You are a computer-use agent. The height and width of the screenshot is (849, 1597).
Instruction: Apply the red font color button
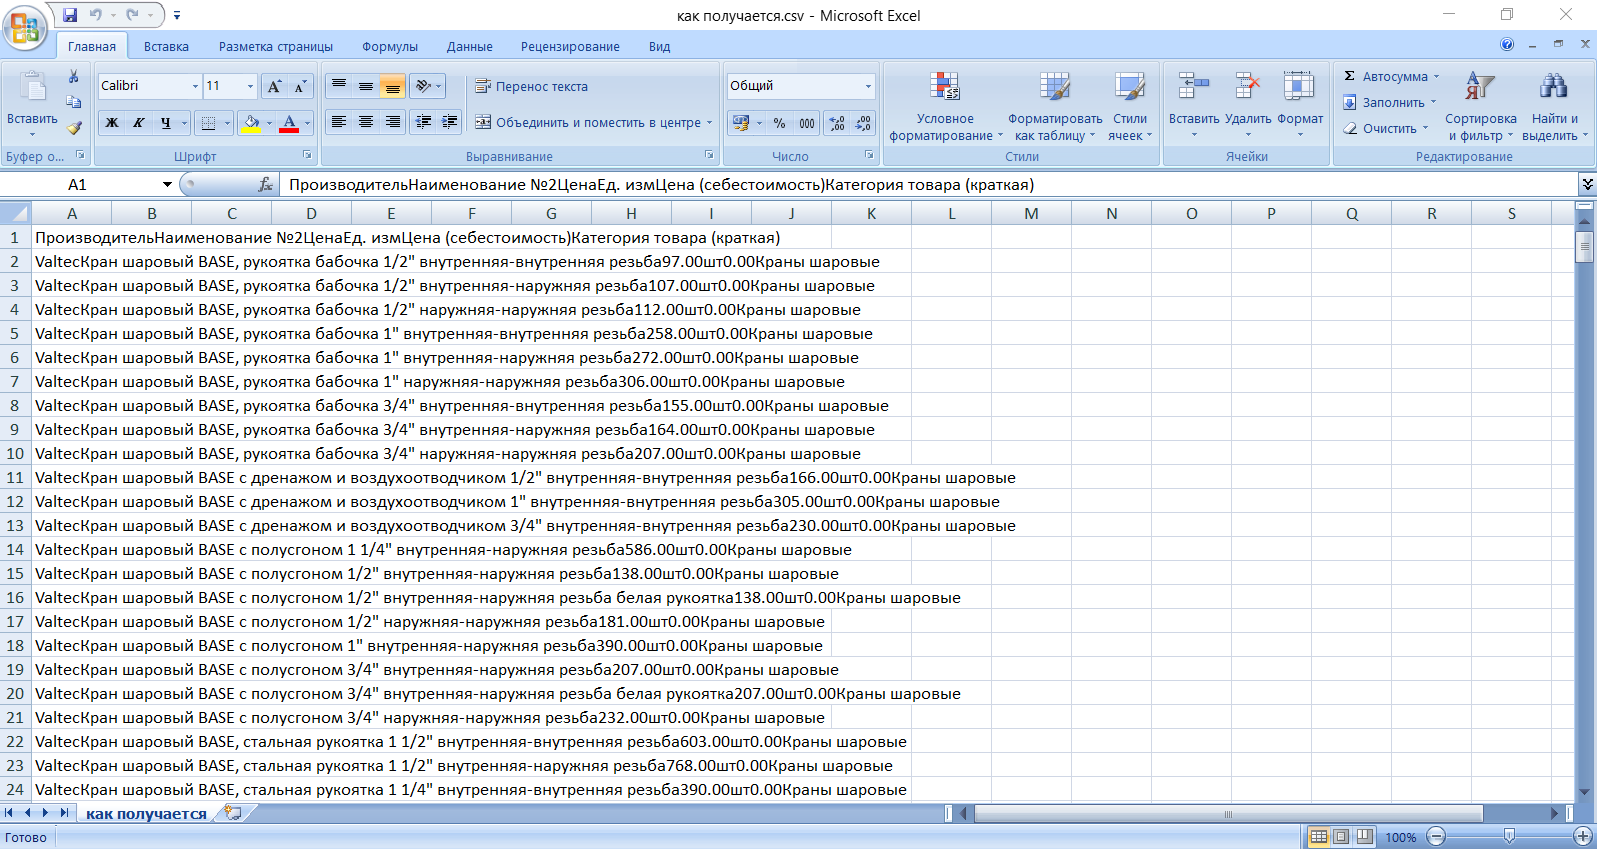coord(289,123)
